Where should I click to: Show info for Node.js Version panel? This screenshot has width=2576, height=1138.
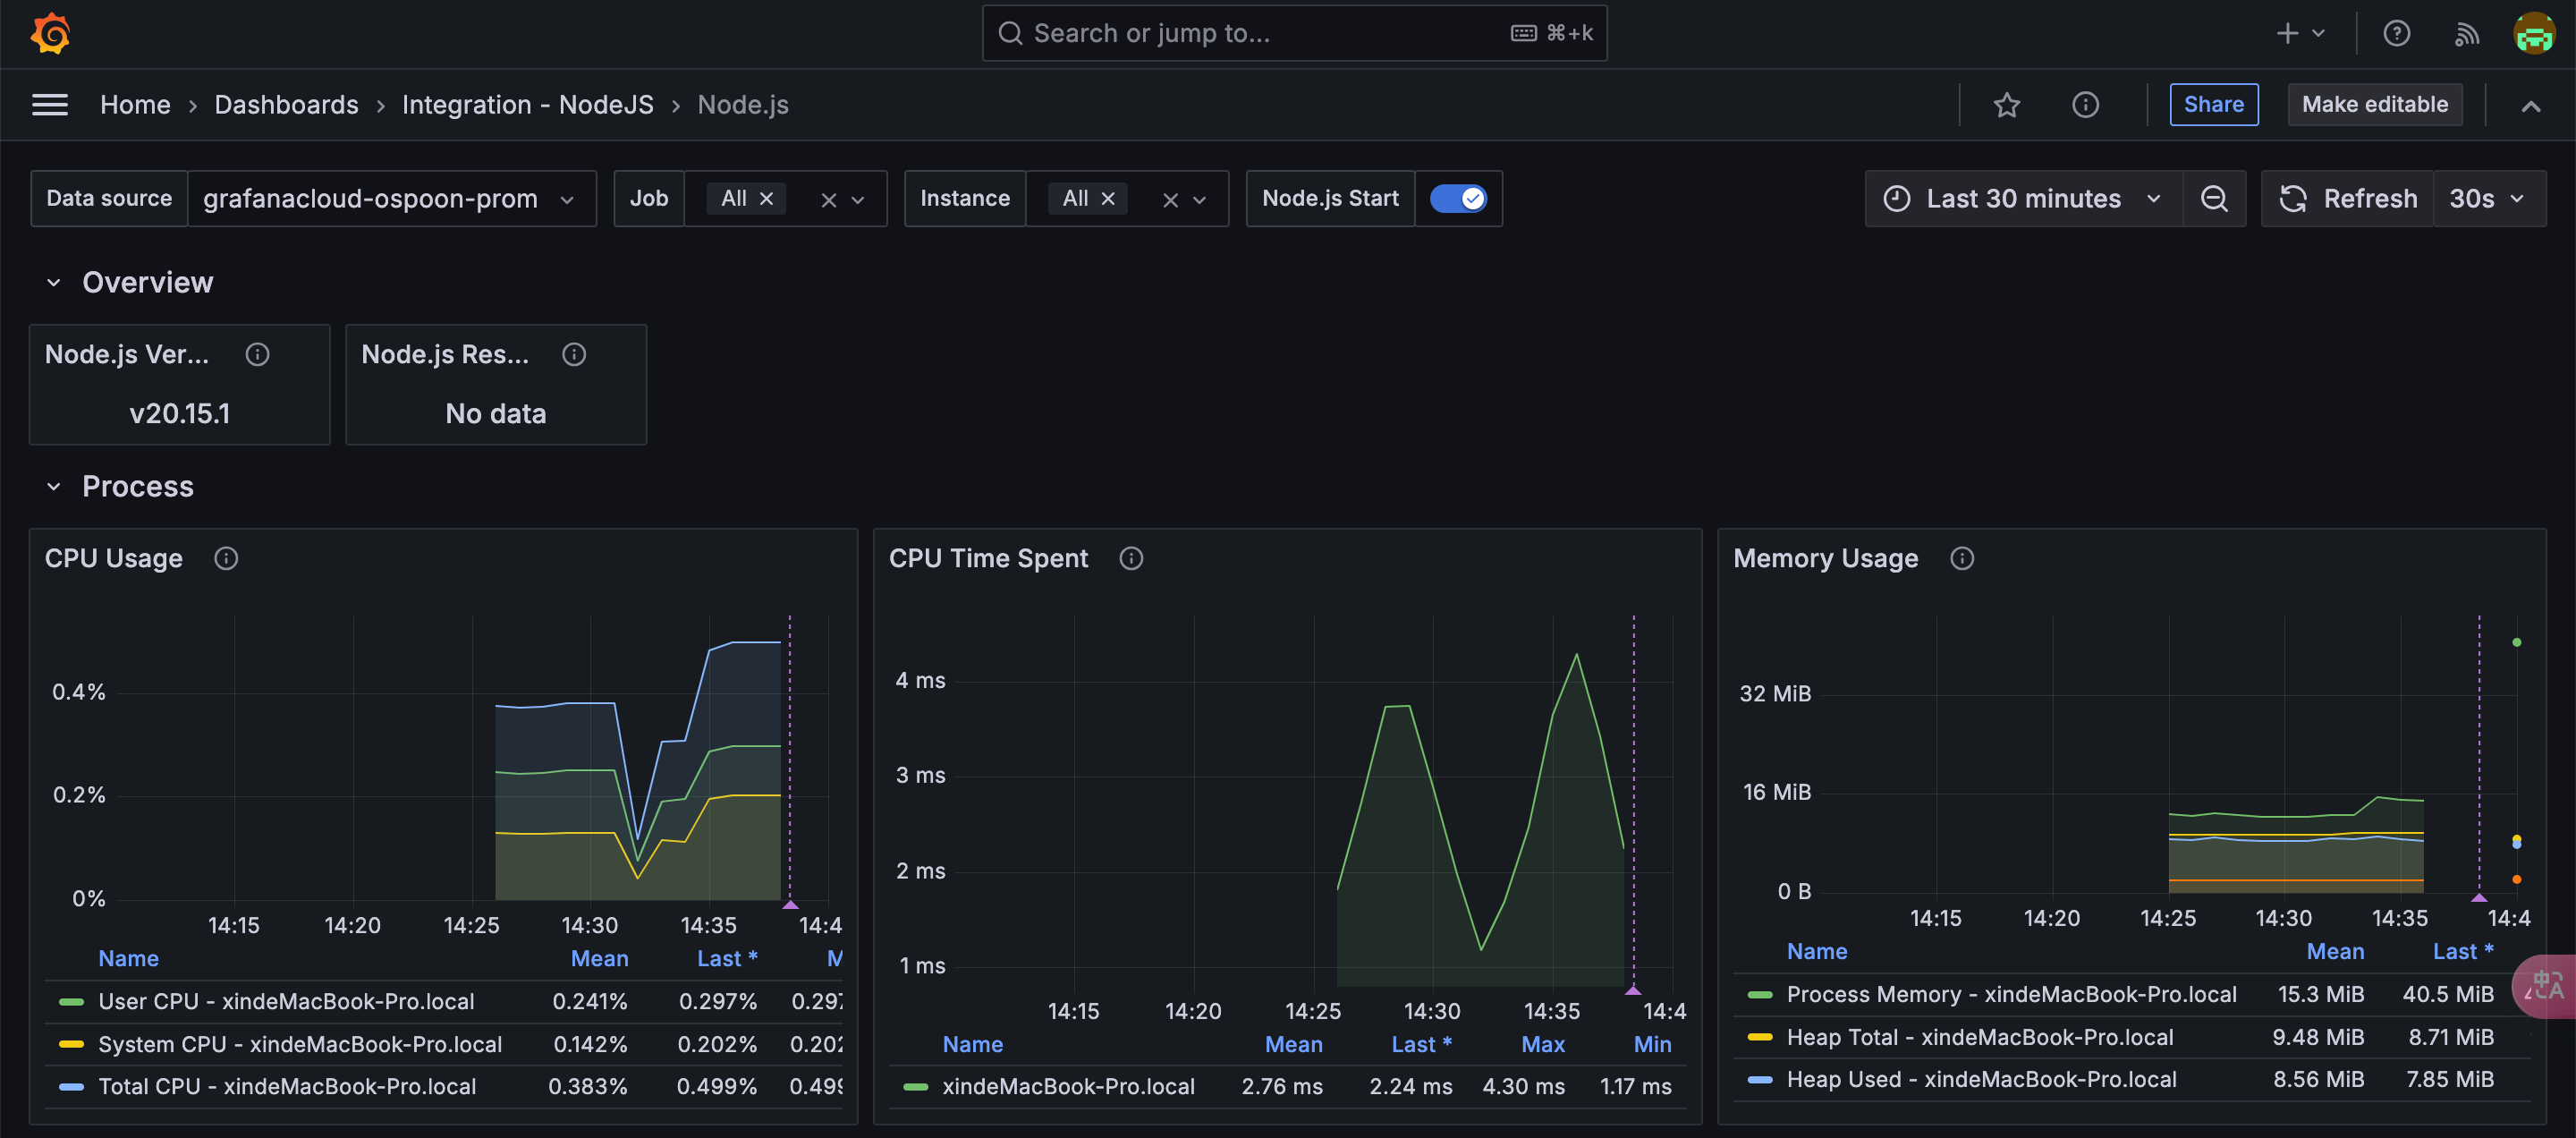pos(258,355)
